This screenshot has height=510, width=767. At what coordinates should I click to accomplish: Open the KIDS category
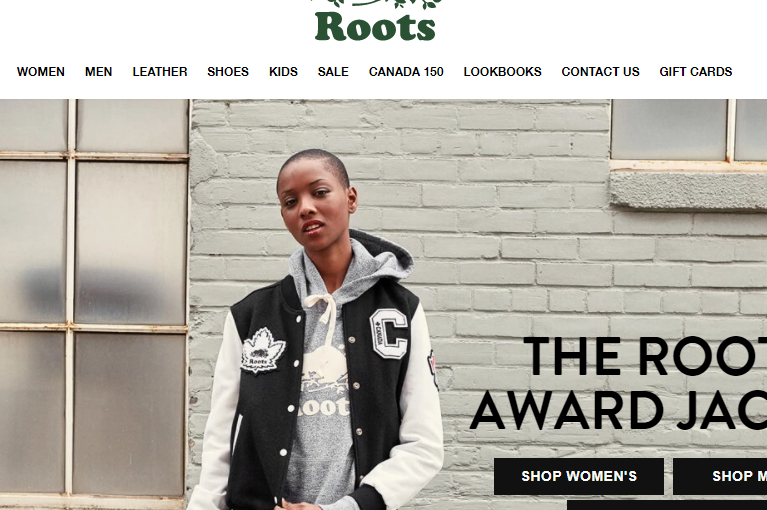point(283,72)
